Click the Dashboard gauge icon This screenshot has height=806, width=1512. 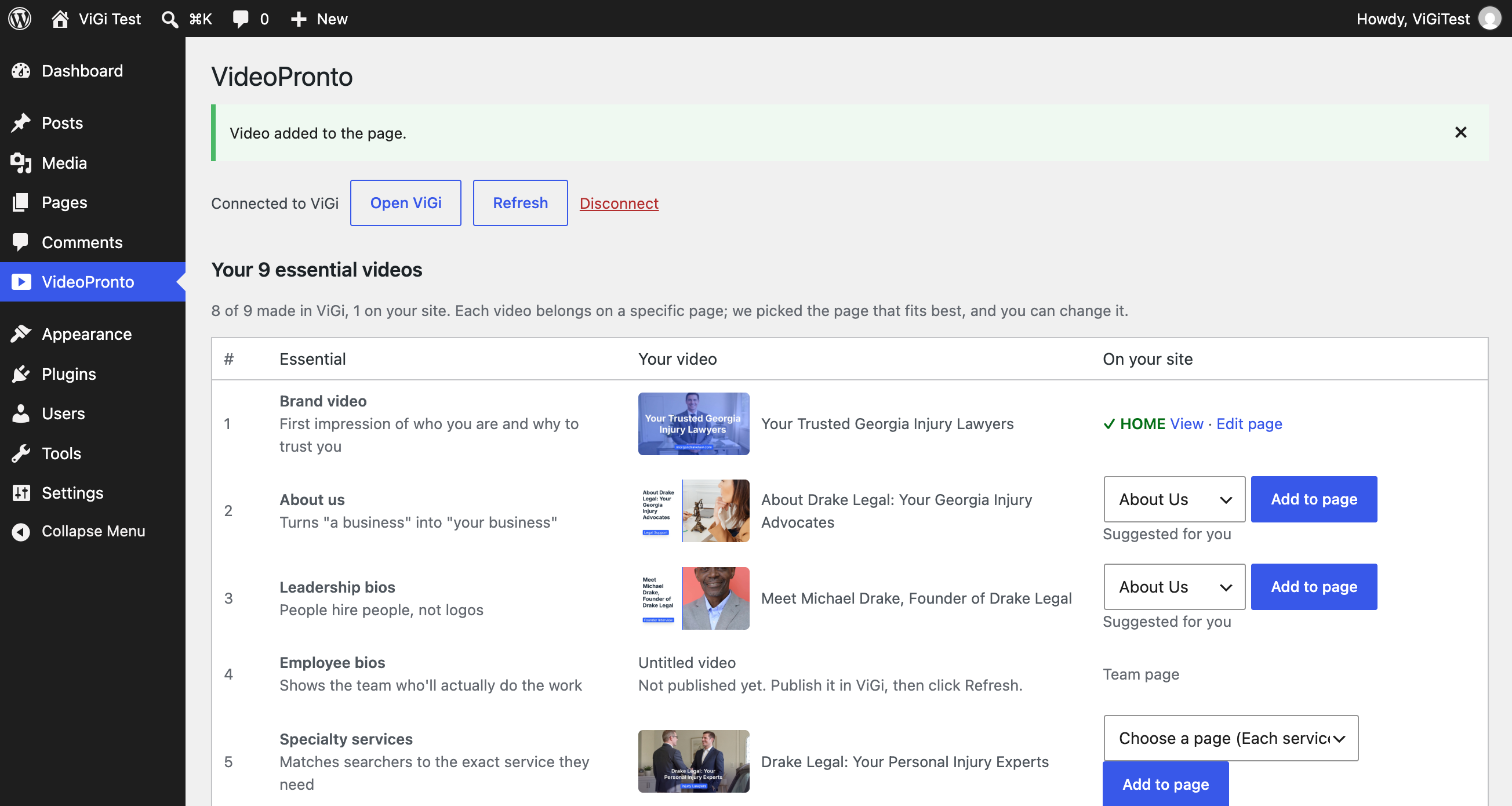[x=21, y=71]
